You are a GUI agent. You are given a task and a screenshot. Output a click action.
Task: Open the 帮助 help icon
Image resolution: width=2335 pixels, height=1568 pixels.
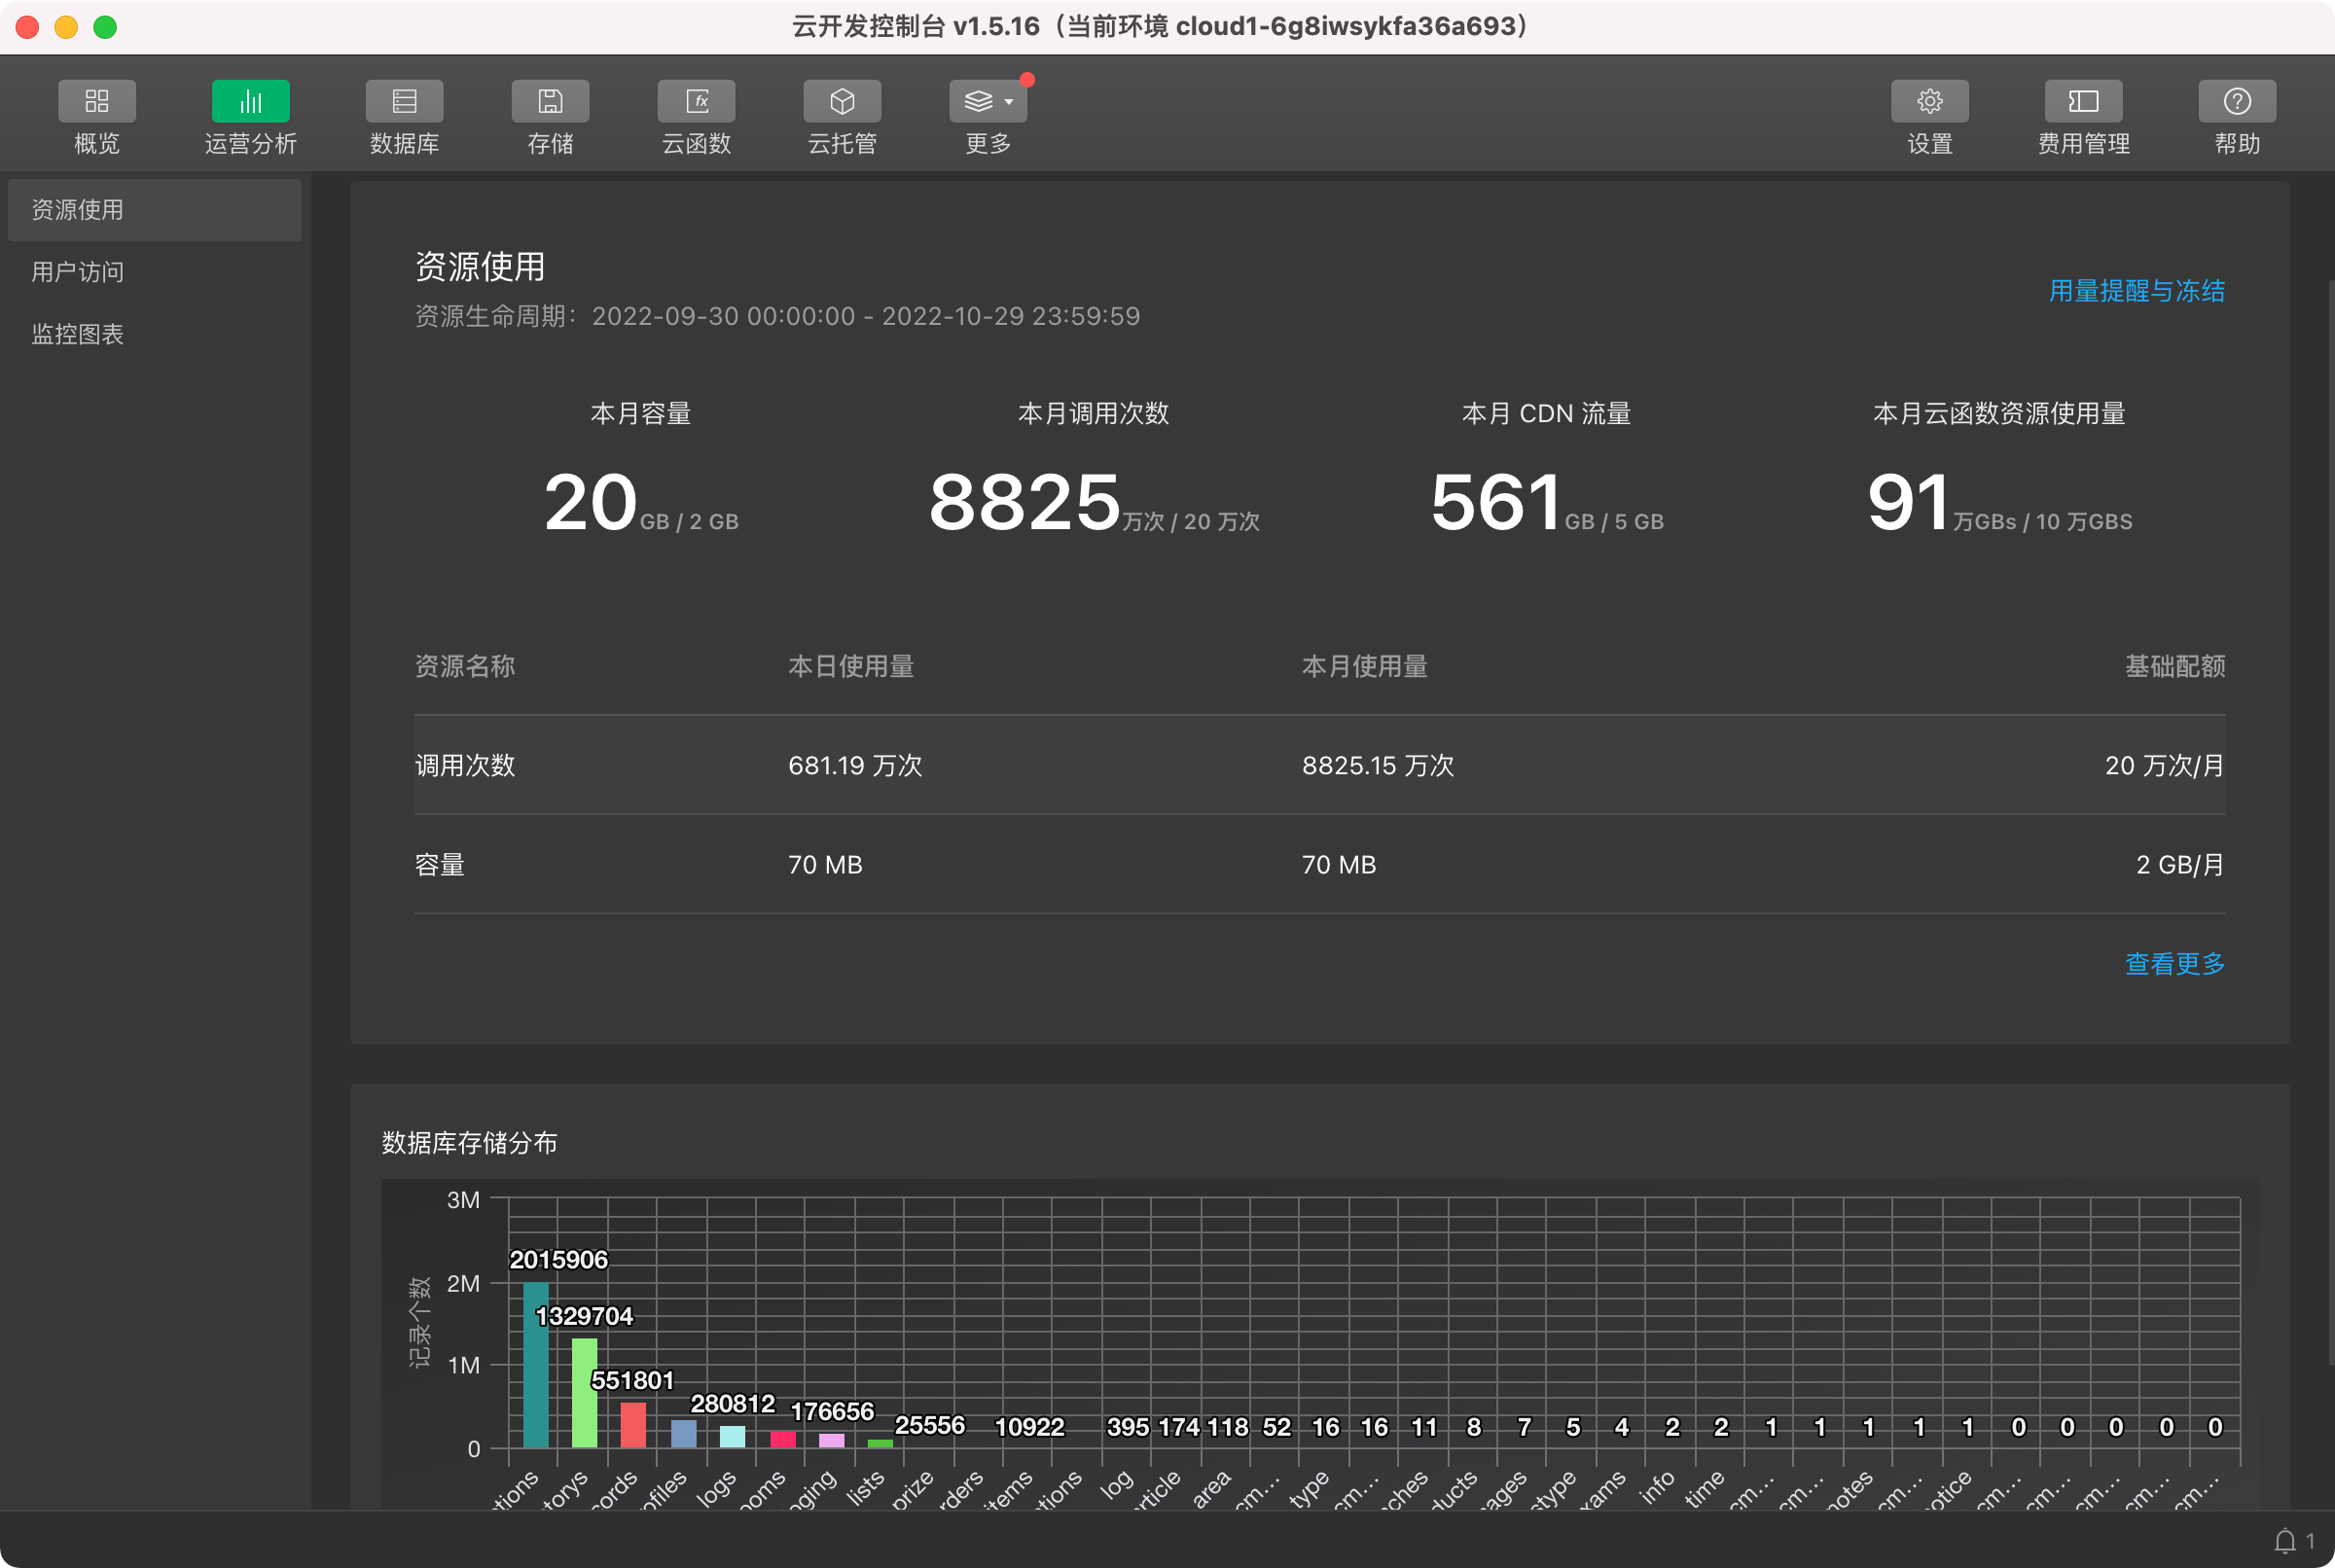click(x=2237, y=101)
